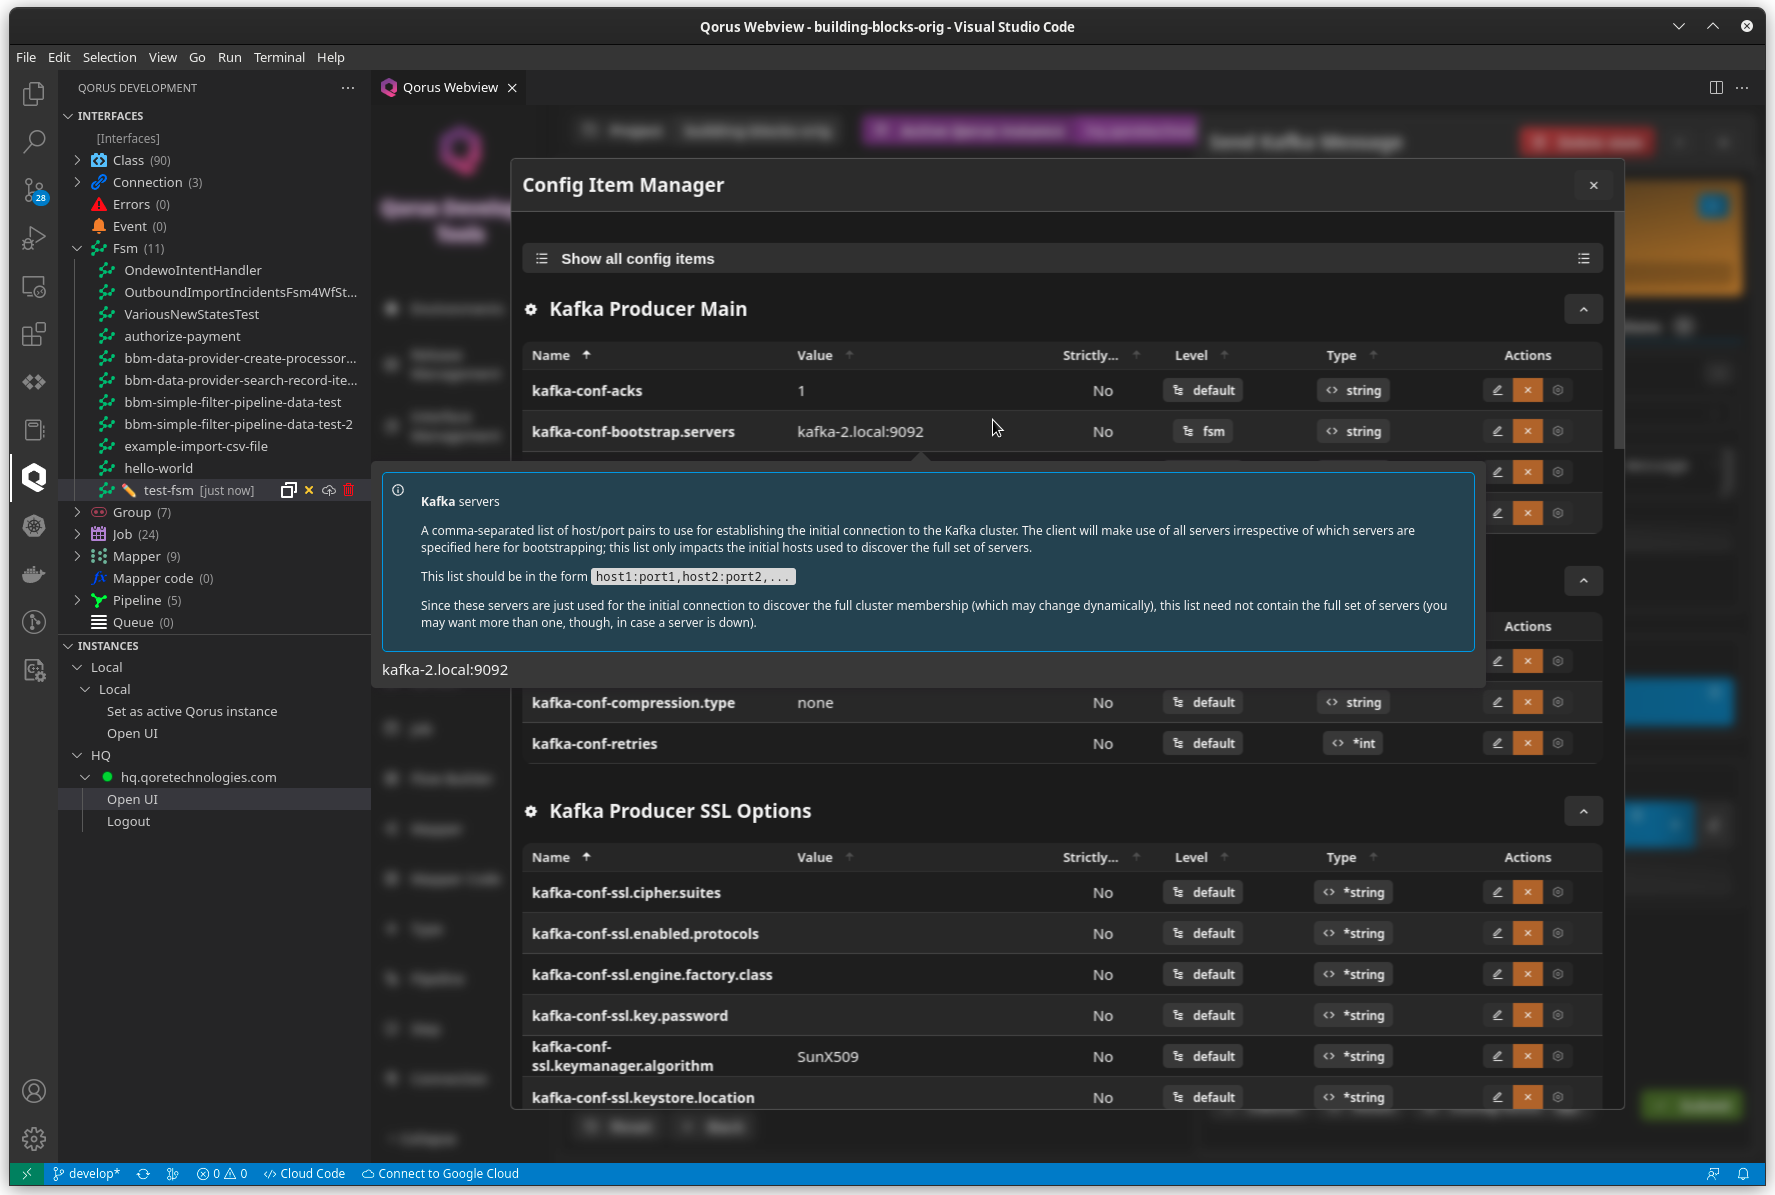Click orange X for kafka-conf-ssl.enabled.protocols
The height and width of the screenshot is (1195, 1775).
coord(1527,934)
